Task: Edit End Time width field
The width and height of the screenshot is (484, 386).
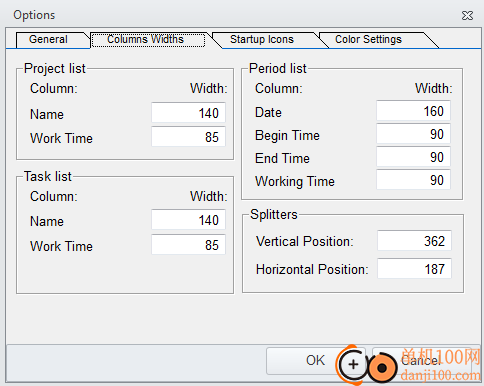Action: (413, 157)
